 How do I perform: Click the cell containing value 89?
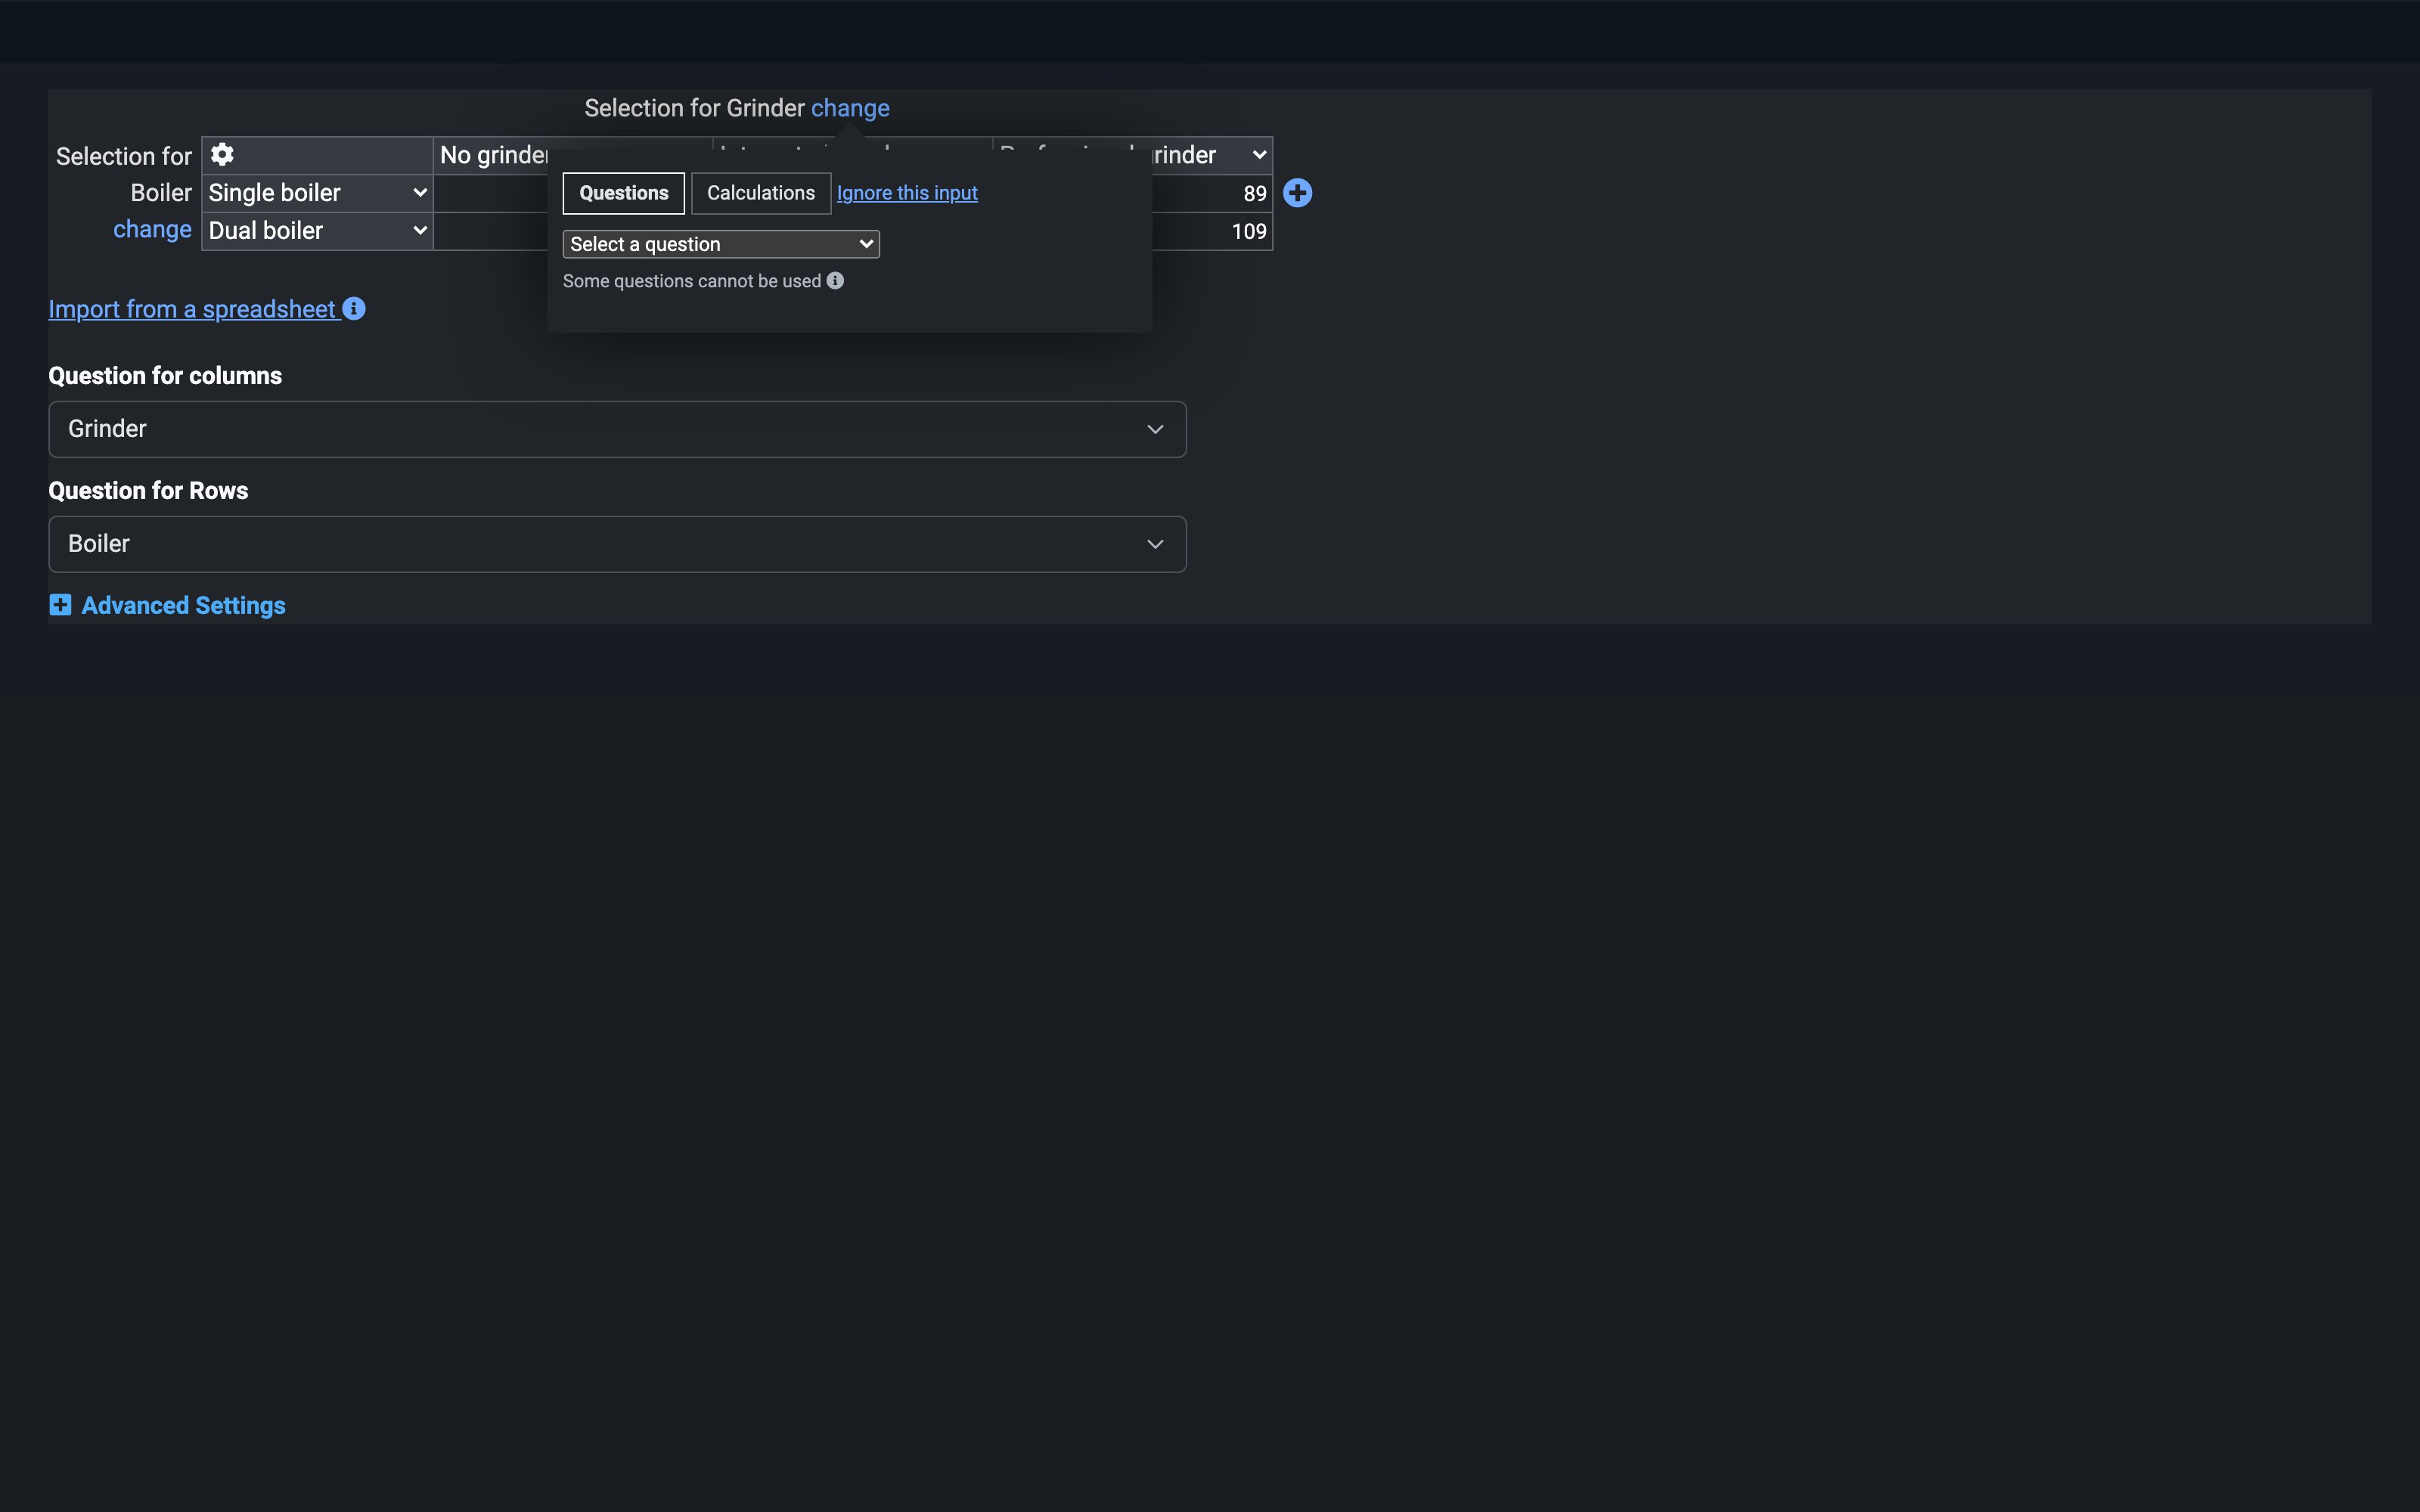point(1212,193)
